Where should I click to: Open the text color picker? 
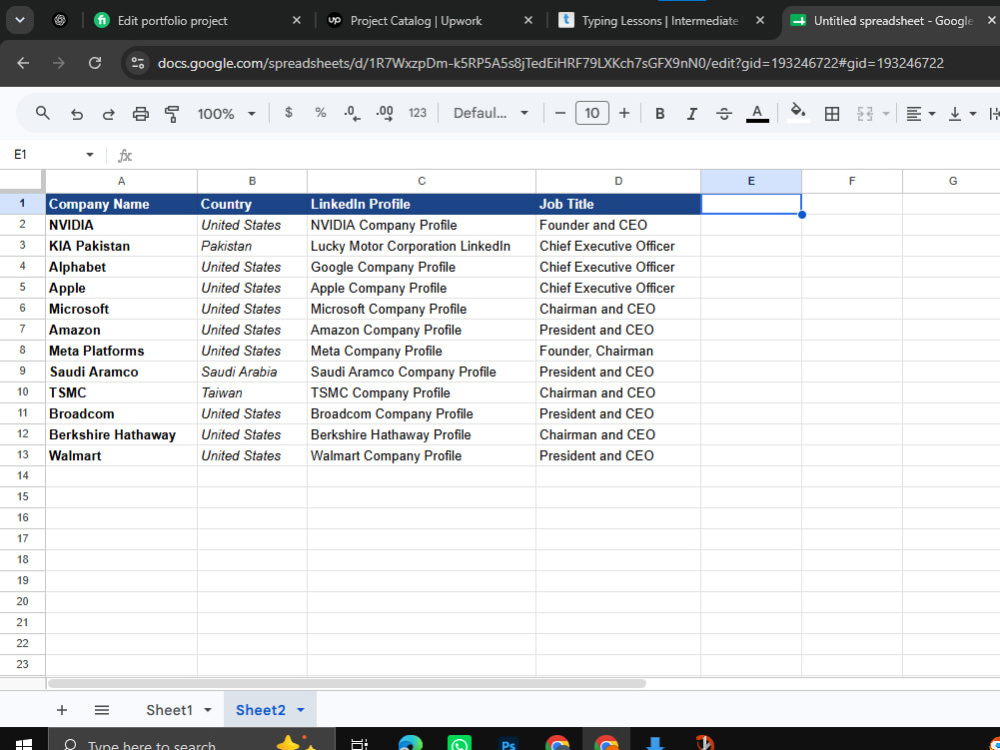(757, 114)
